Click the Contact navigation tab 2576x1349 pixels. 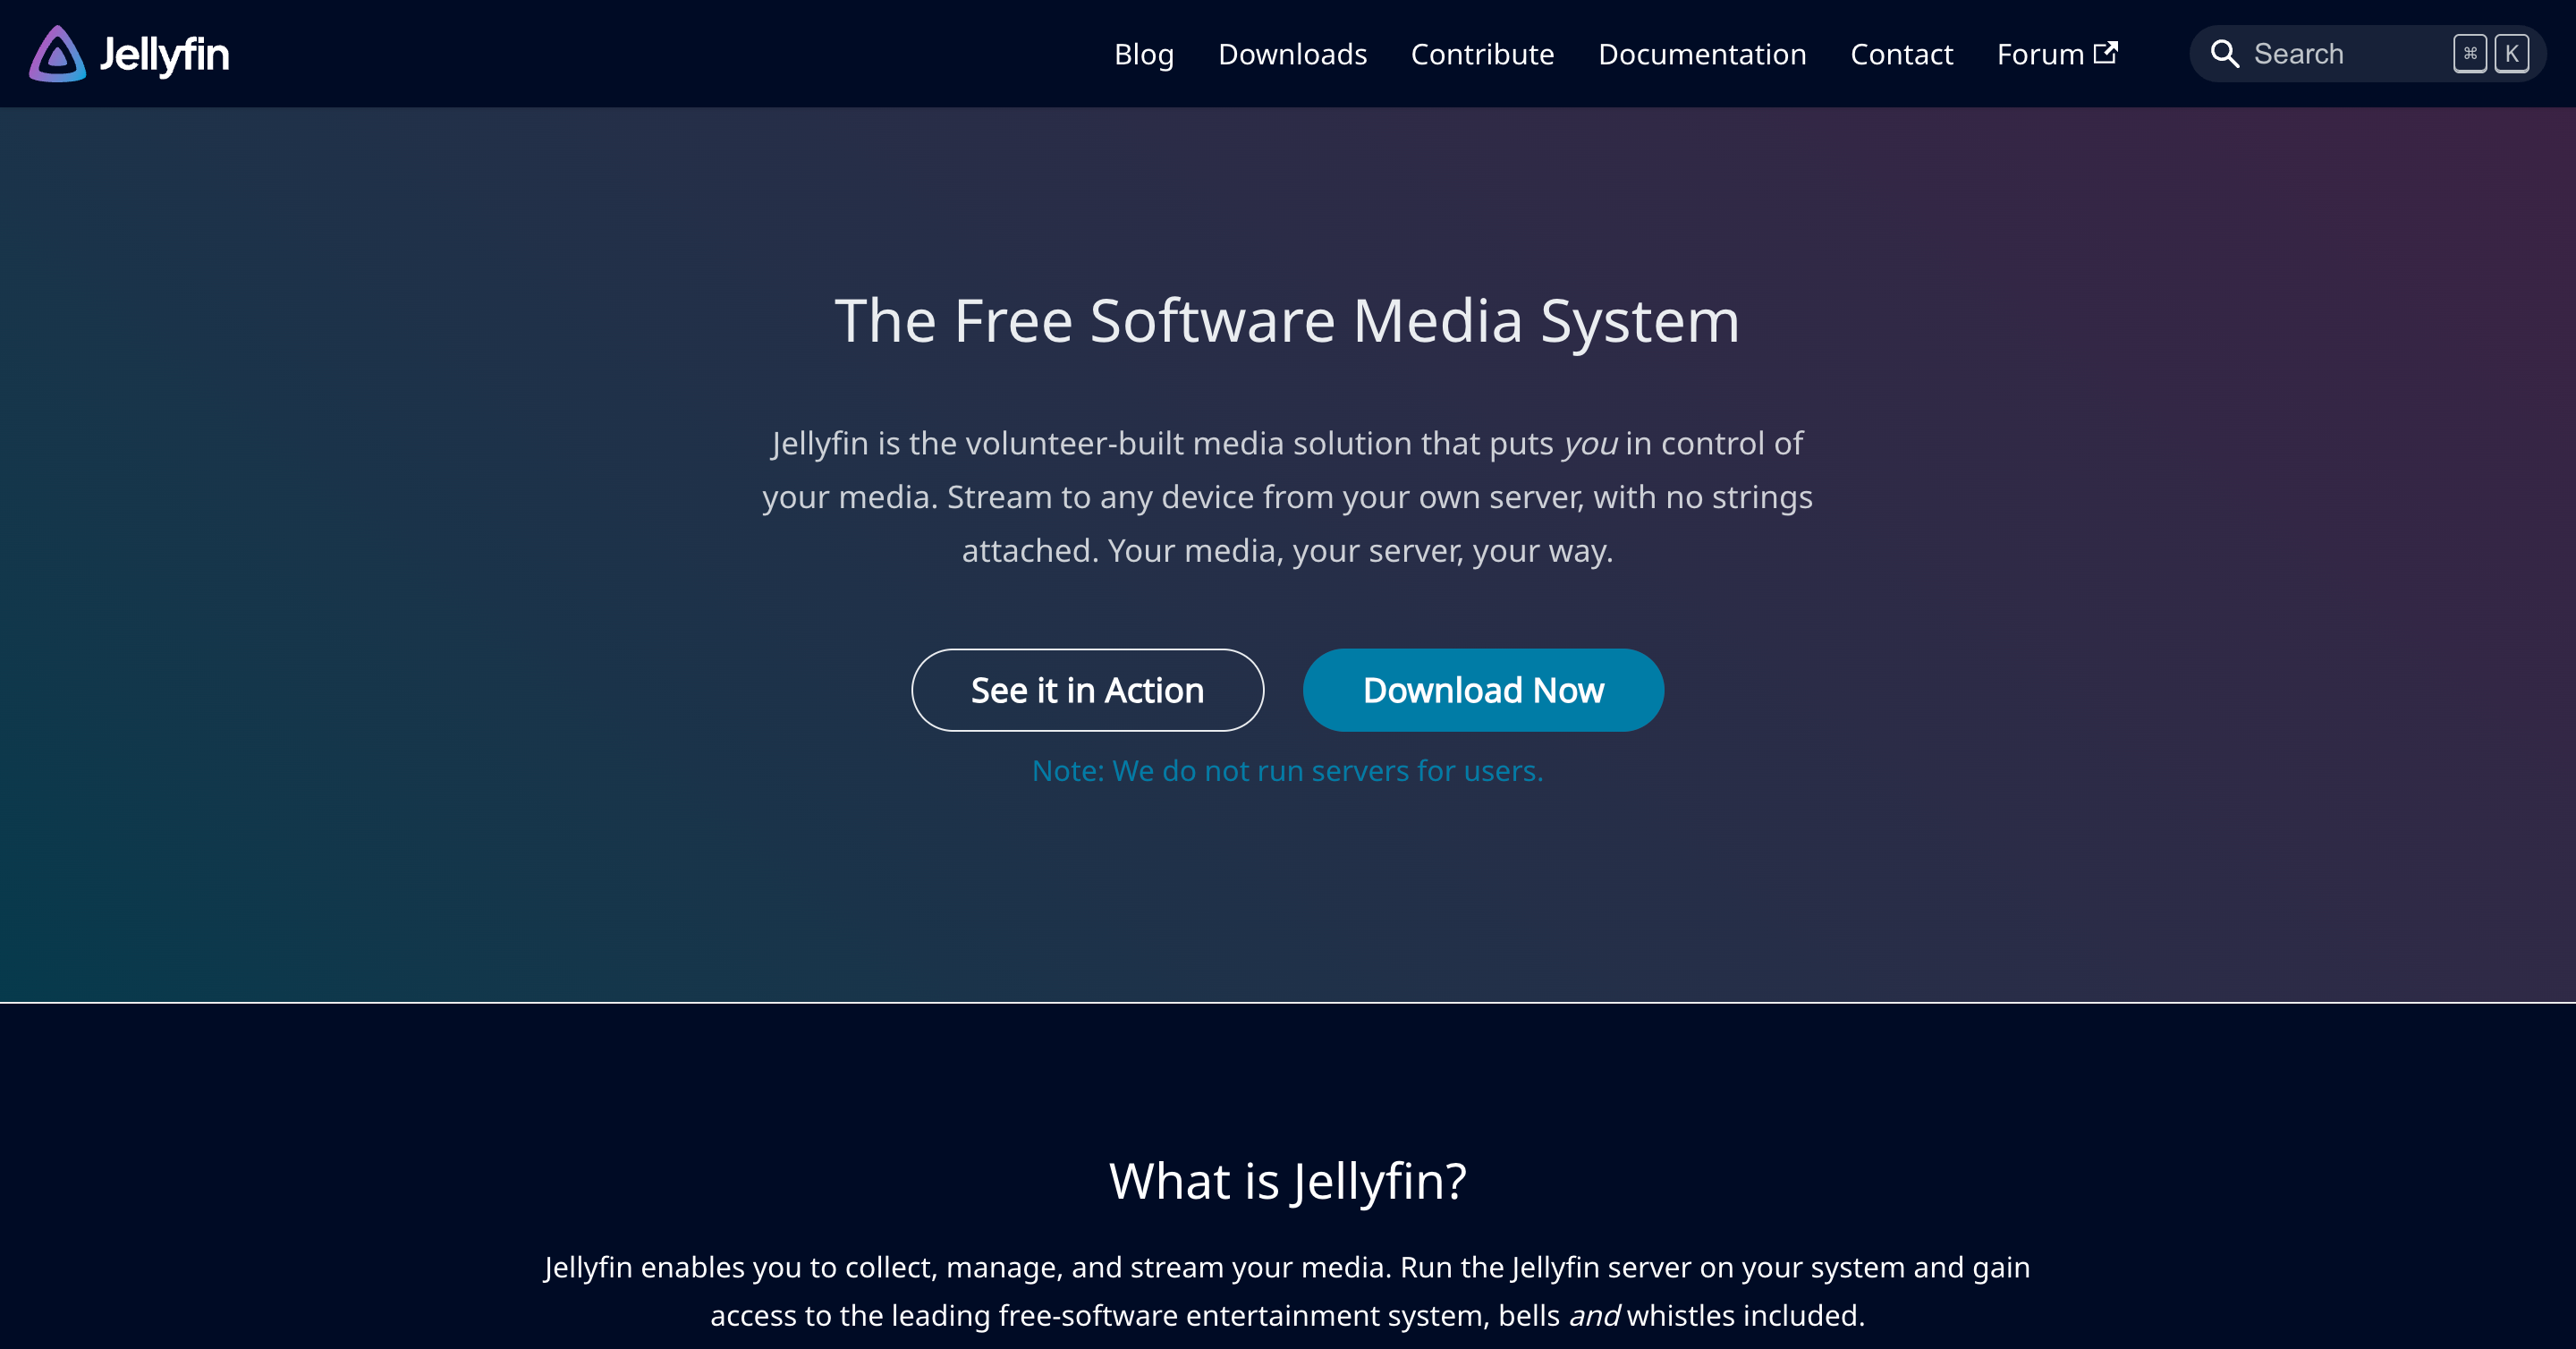pos(1903,55)
